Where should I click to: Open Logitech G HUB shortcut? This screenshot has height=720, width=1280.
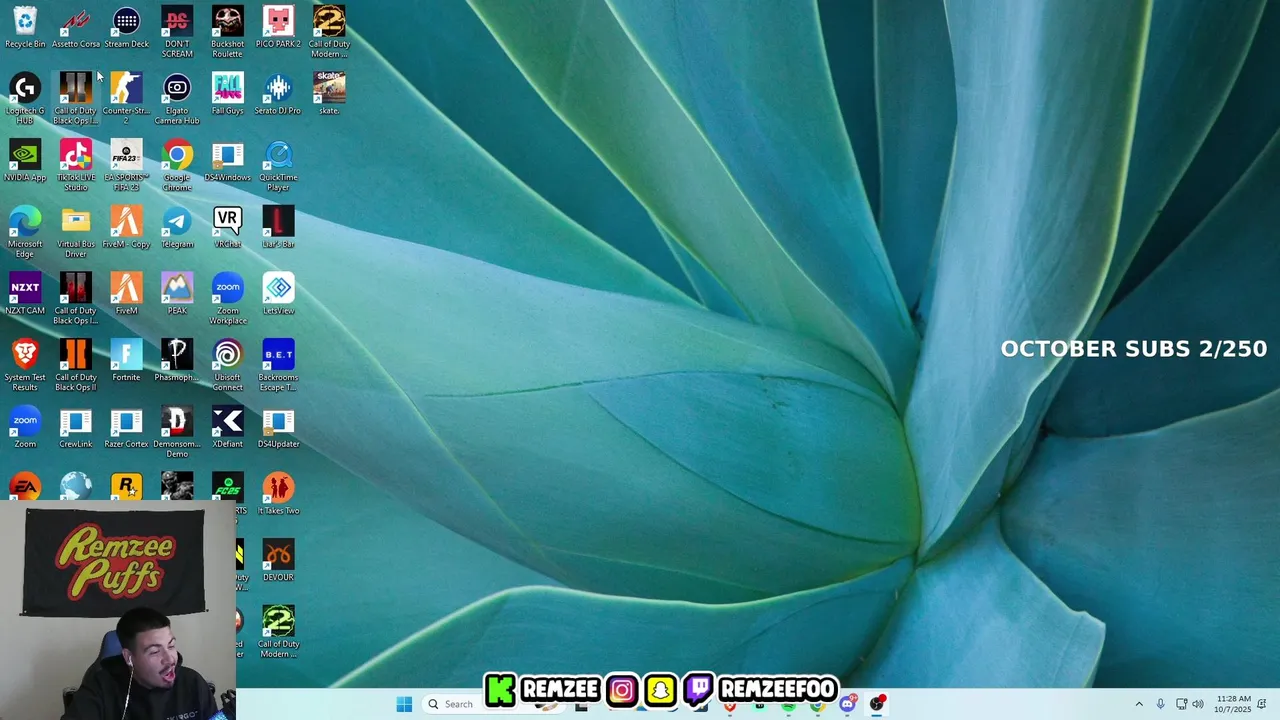pos(25,99)
